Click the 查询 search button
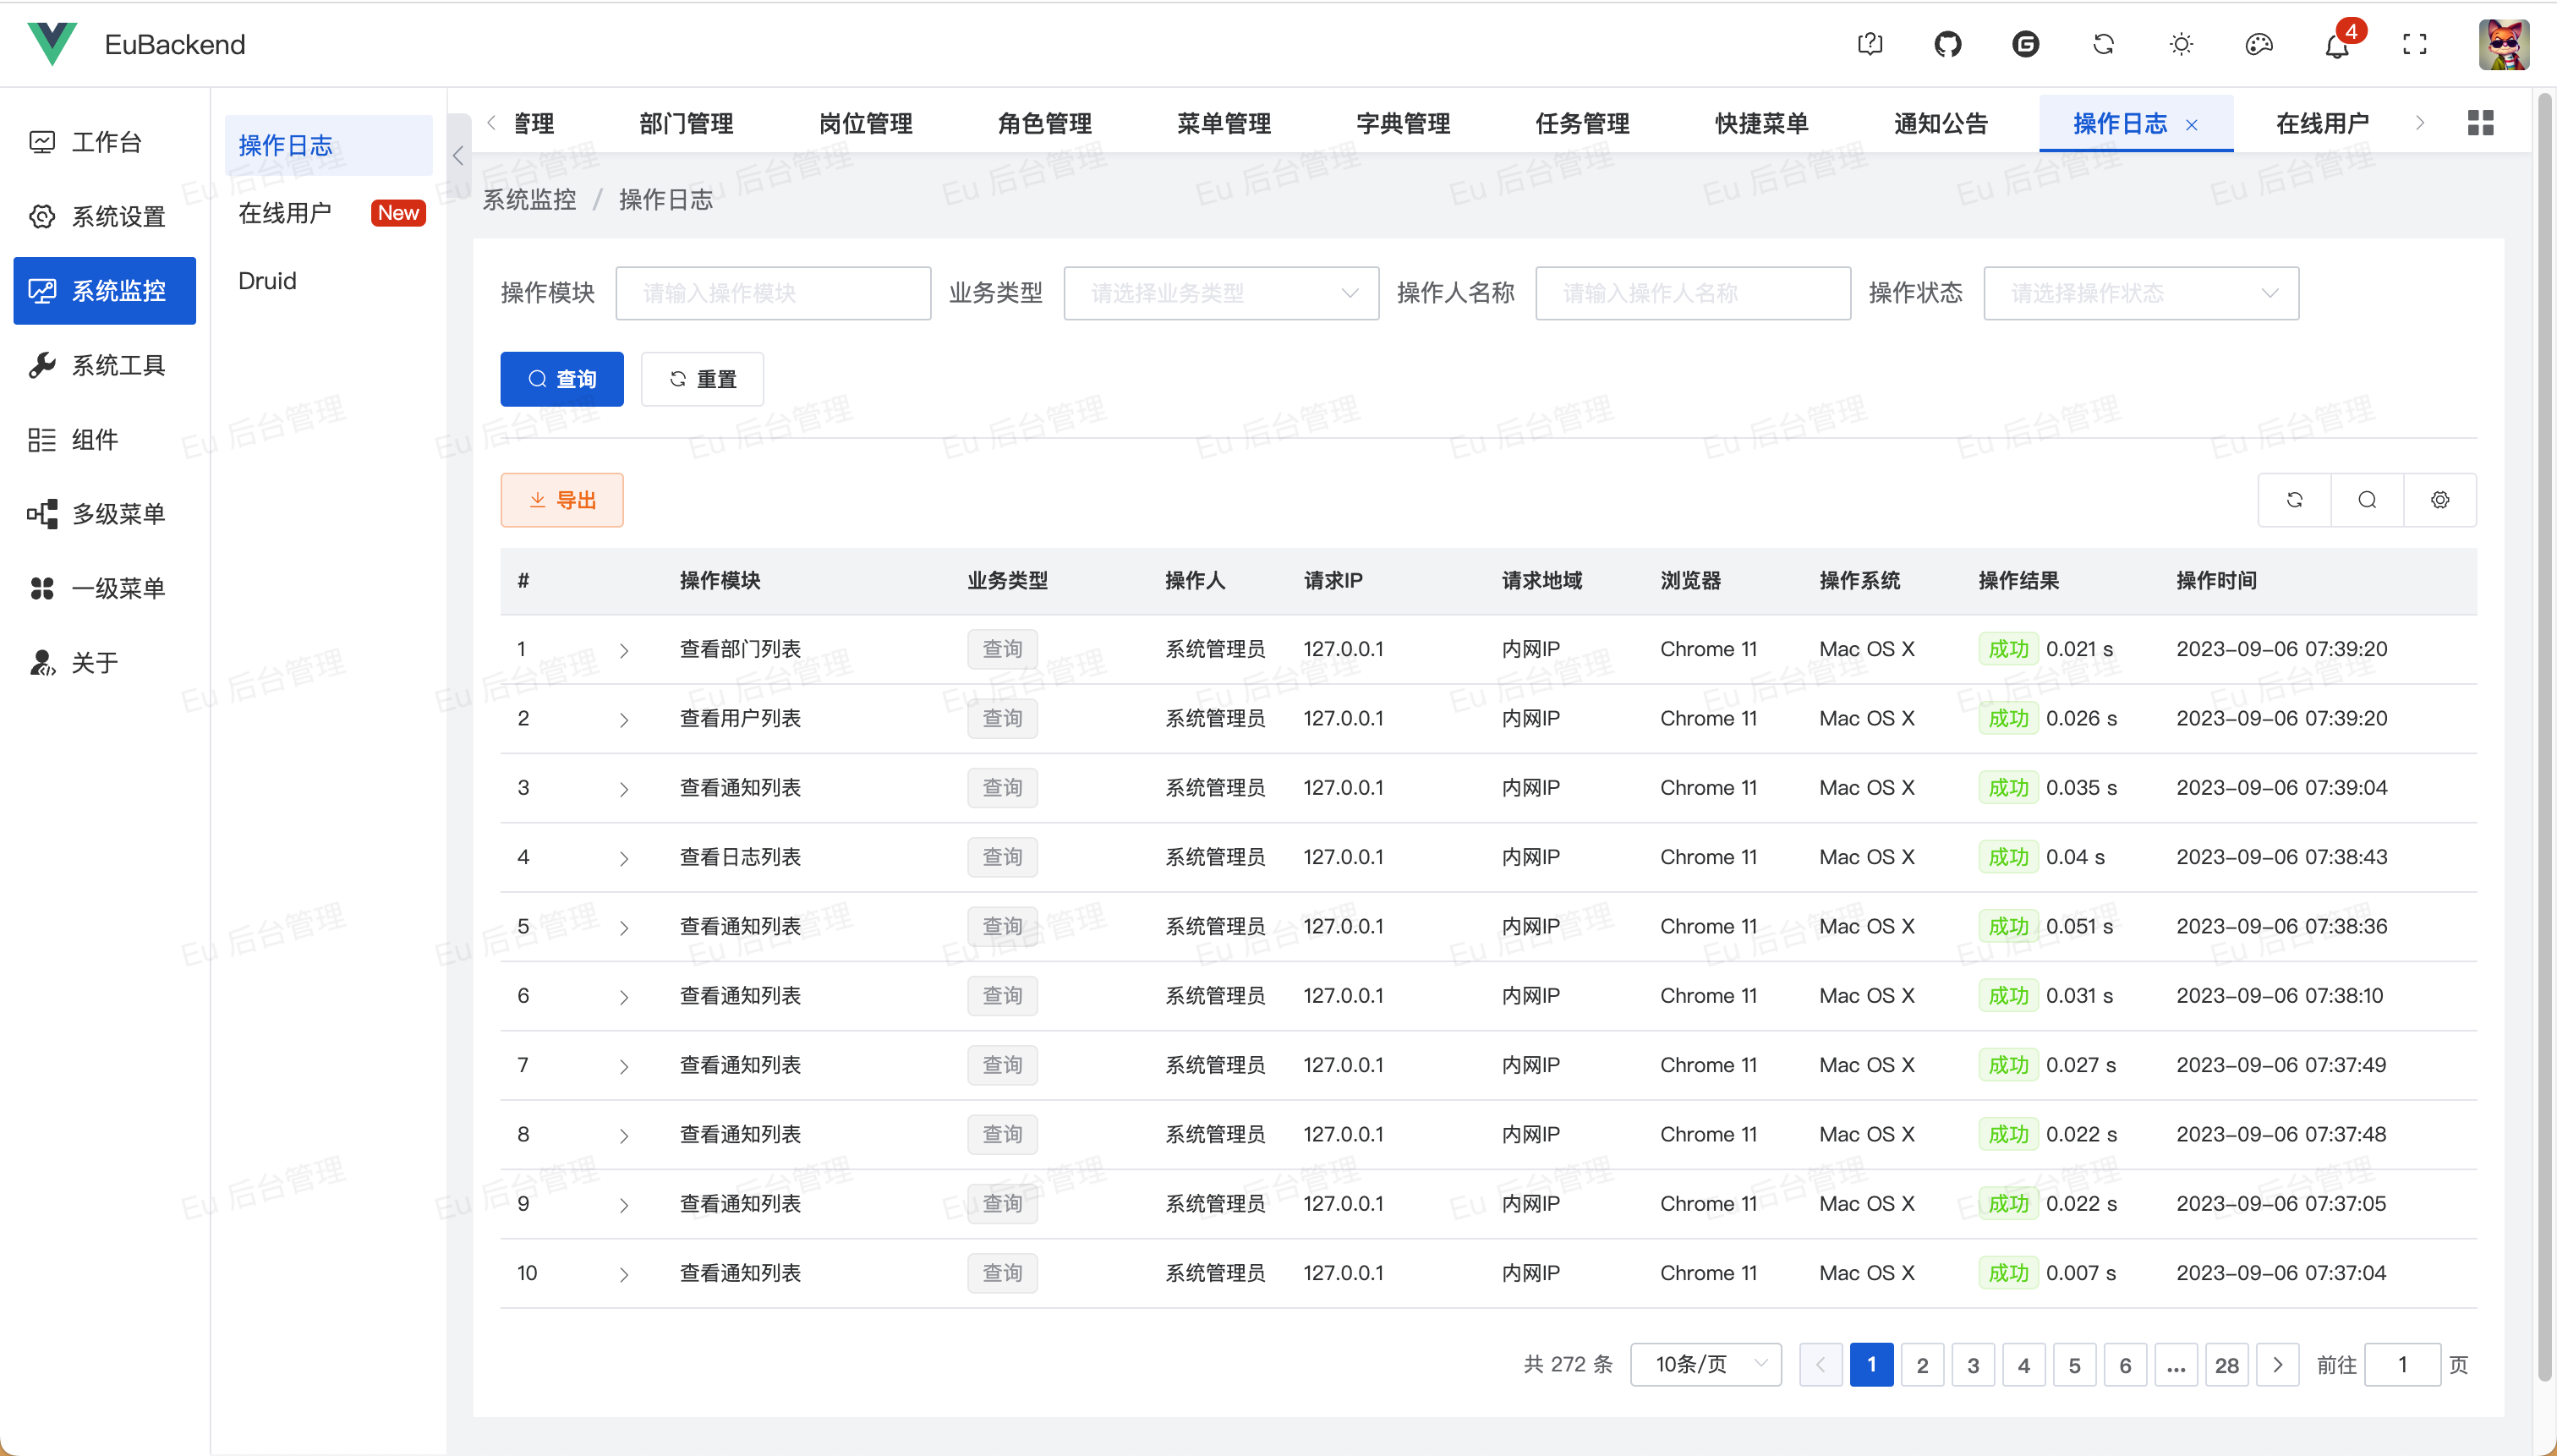 pyautogui.click(x=562, y=379)
